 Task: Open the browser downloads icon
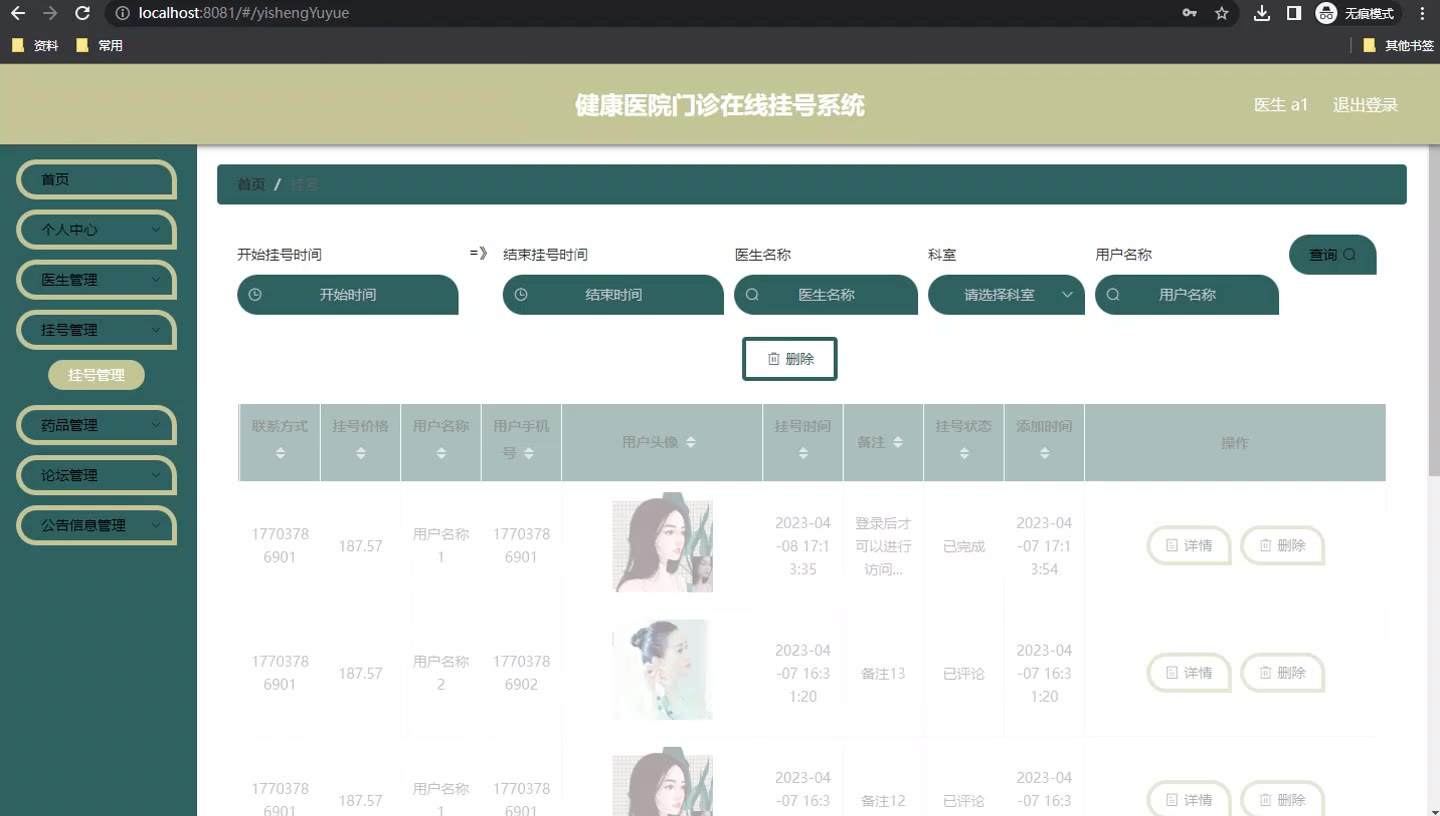tap(1262, 13)
